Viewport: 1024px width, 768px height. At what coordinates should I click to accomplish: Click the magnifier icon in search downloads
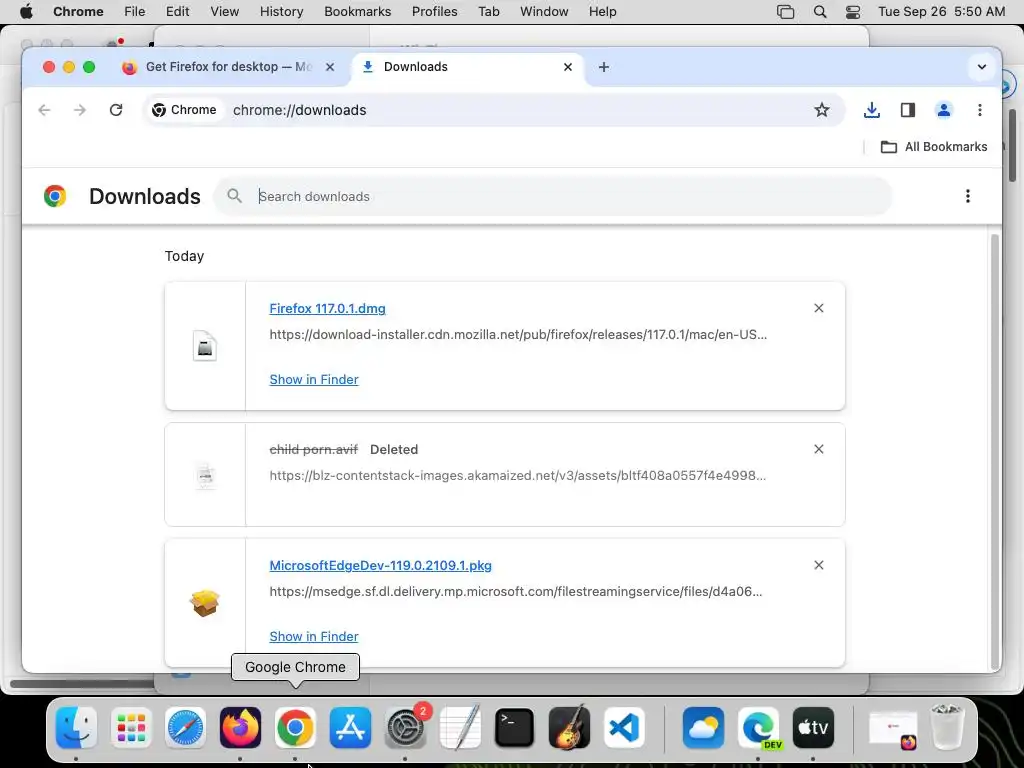pyautogui.click(x=234, y=196)
